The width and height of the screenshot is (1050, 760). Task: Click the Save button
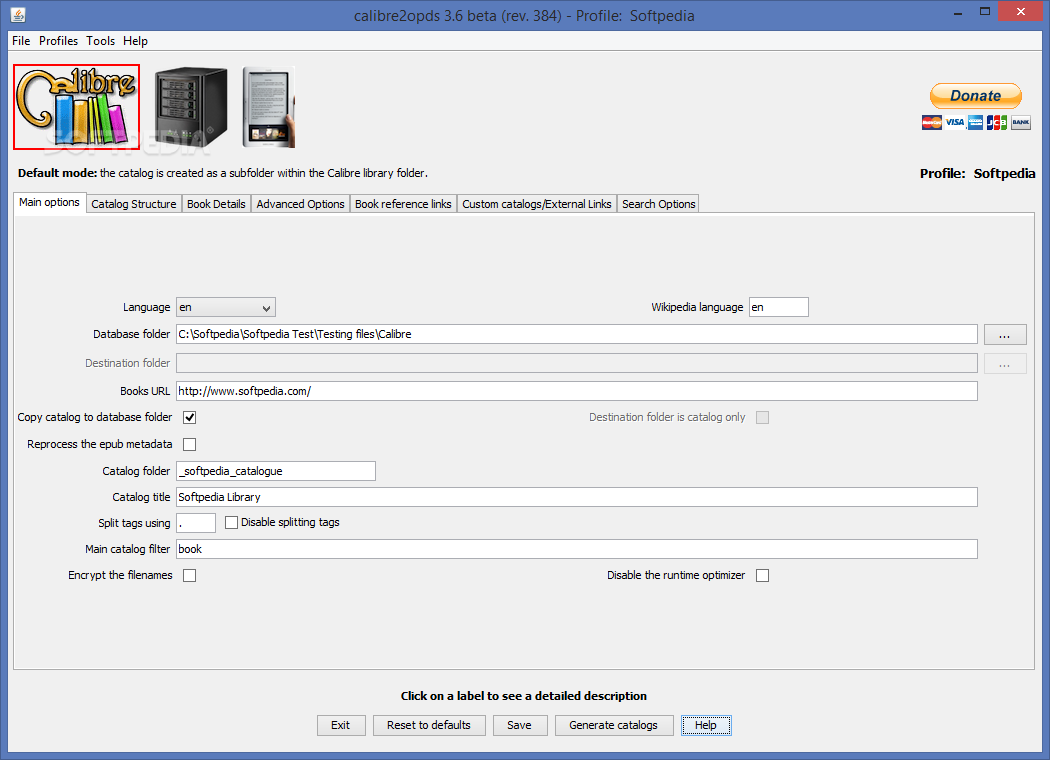[x=520, y=725]
